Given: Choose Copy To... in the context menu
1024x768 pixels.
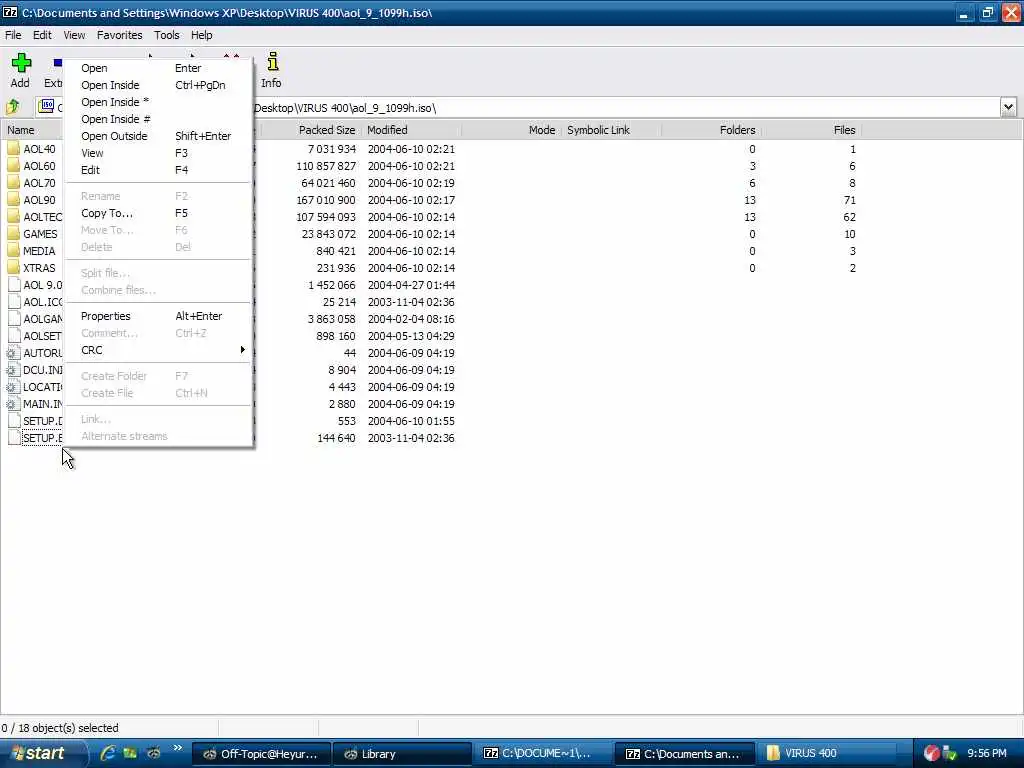Looking at the screenshot, I should [159, 213].
